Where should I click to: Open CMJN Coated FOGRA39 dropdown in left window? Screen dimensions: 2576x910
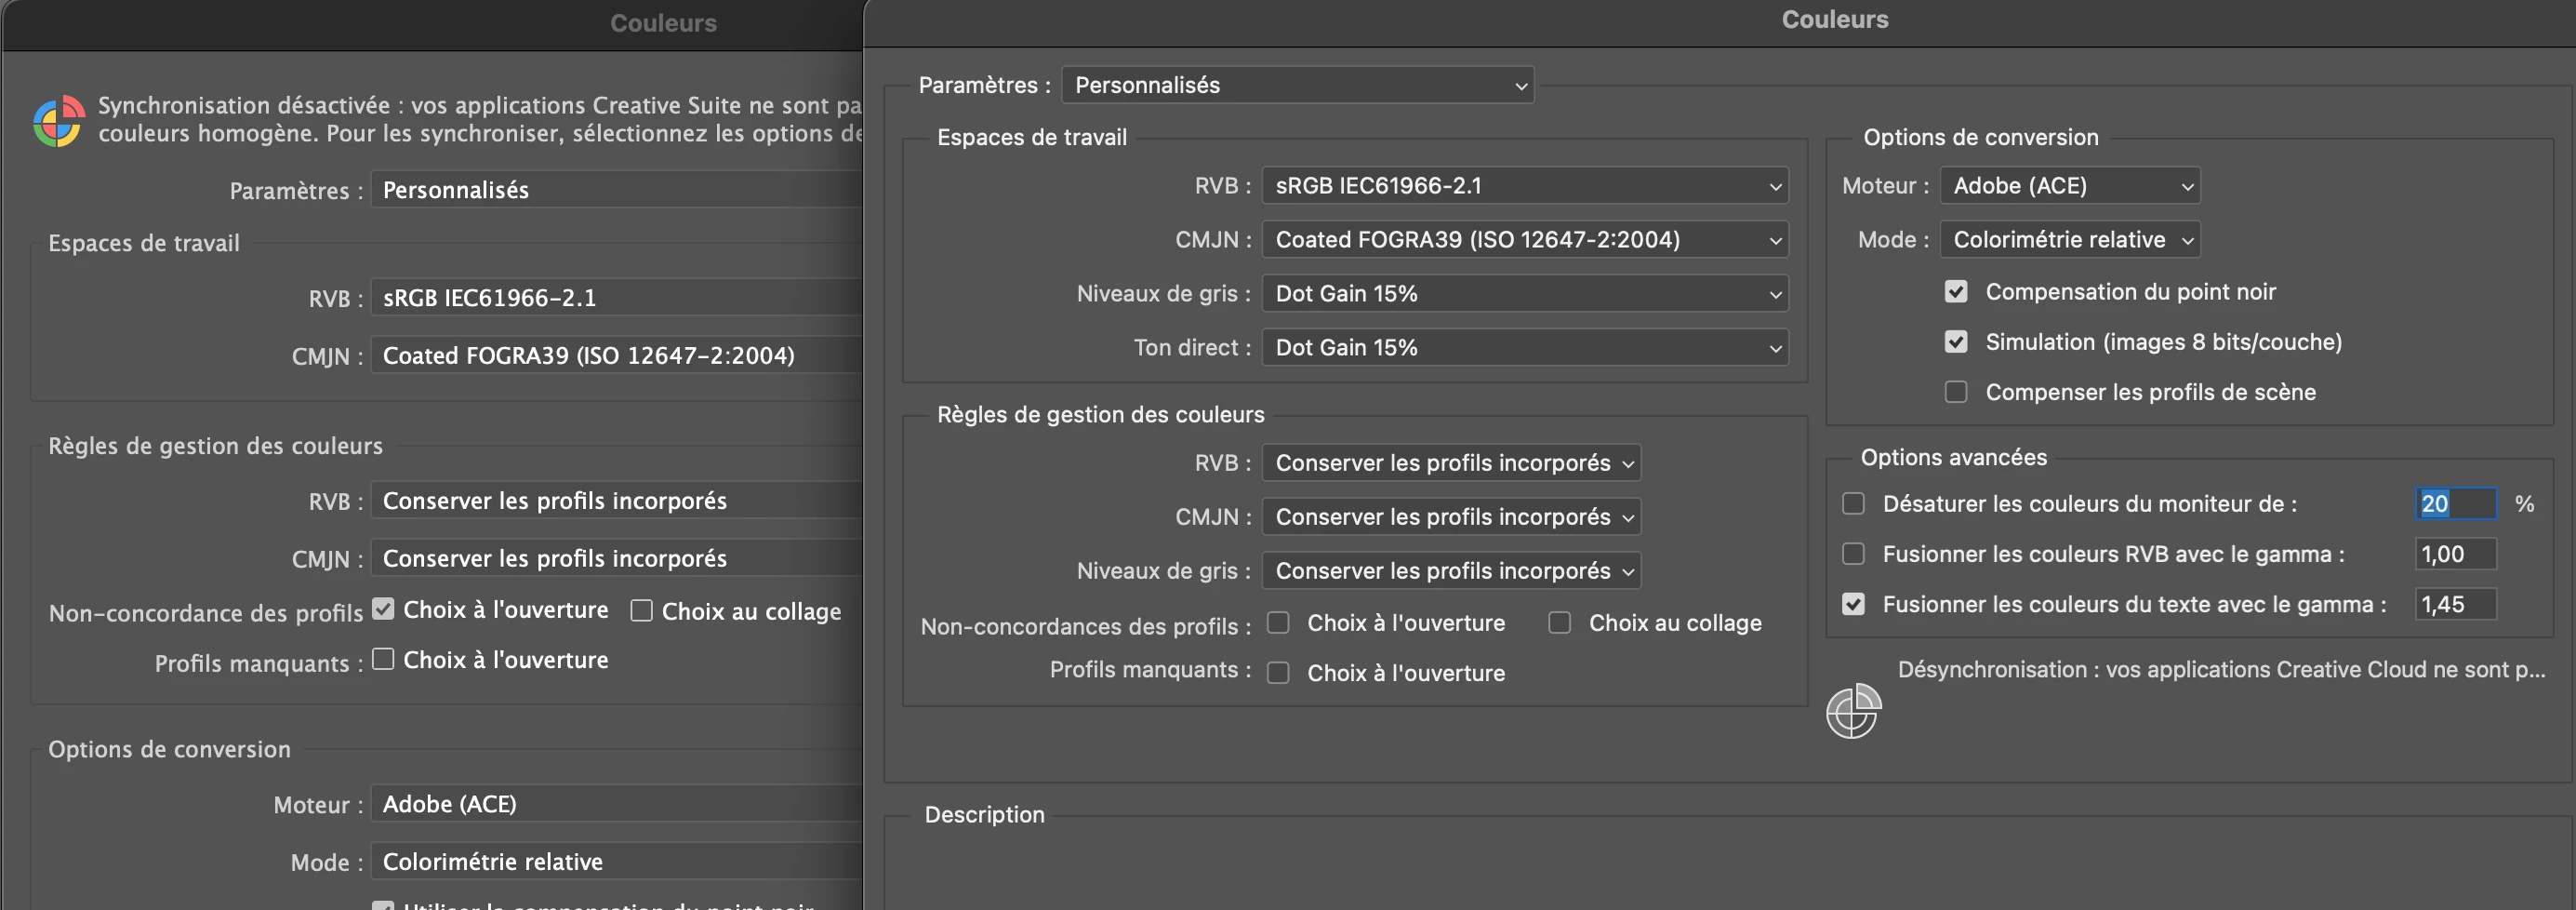coord(616,355)
